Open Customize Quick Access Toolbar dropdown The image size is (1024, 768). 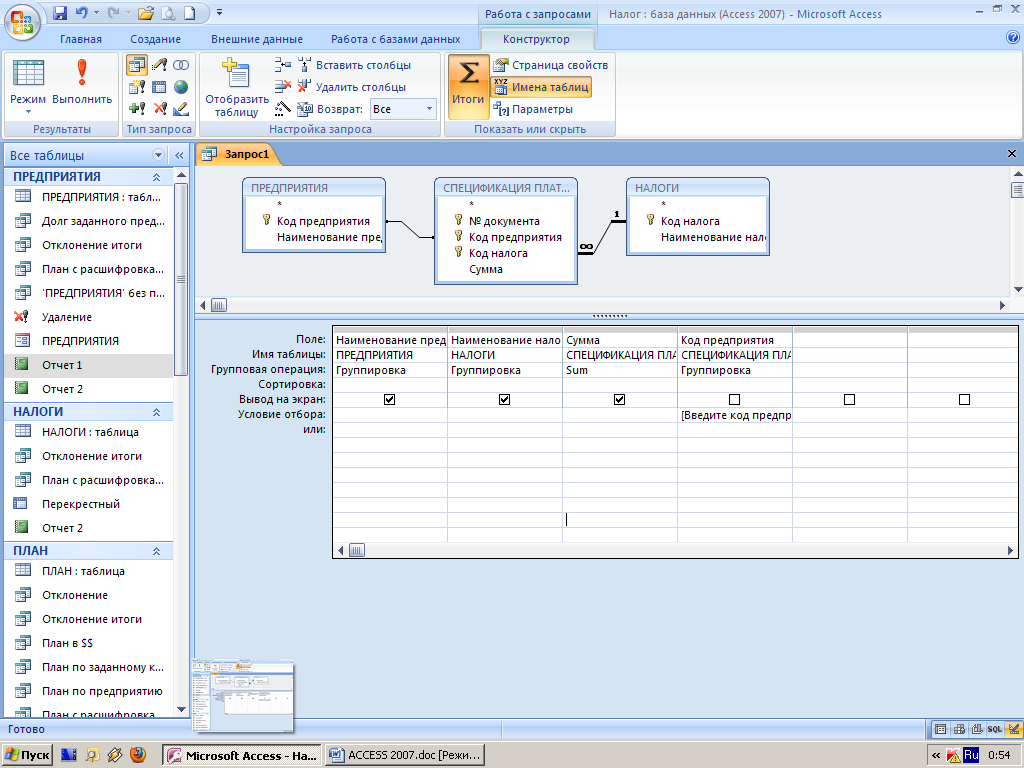[x=219, y=12]
